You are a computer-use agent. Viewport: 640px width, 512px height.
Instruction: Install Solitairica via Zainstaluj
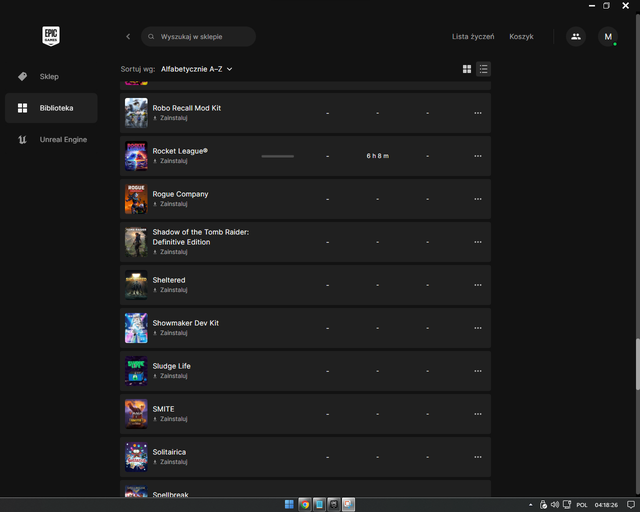170,462
